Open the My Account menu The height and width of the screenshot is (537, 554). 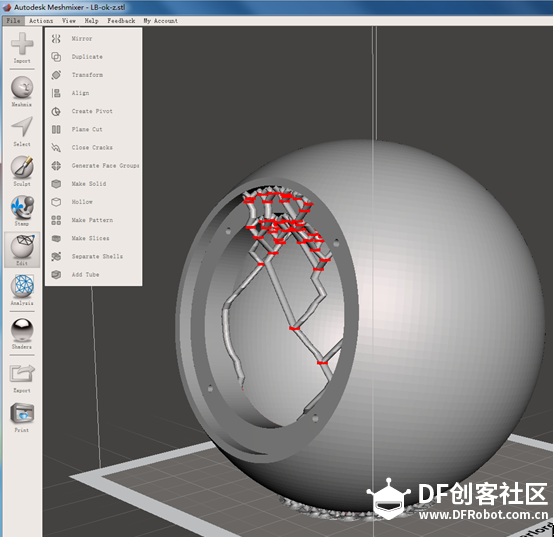(160, 21)
